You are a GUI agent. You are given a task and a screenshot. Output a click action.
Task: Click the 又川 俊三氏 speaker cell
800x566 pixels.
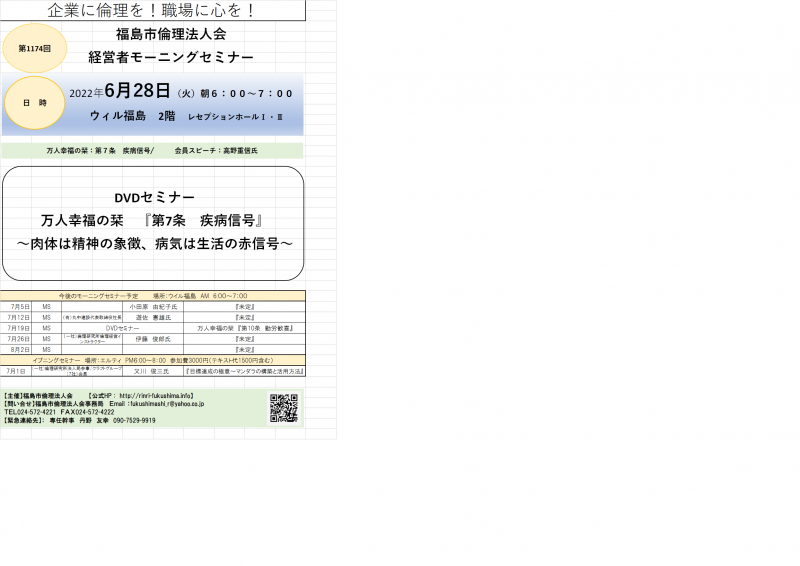pos(153,370)
